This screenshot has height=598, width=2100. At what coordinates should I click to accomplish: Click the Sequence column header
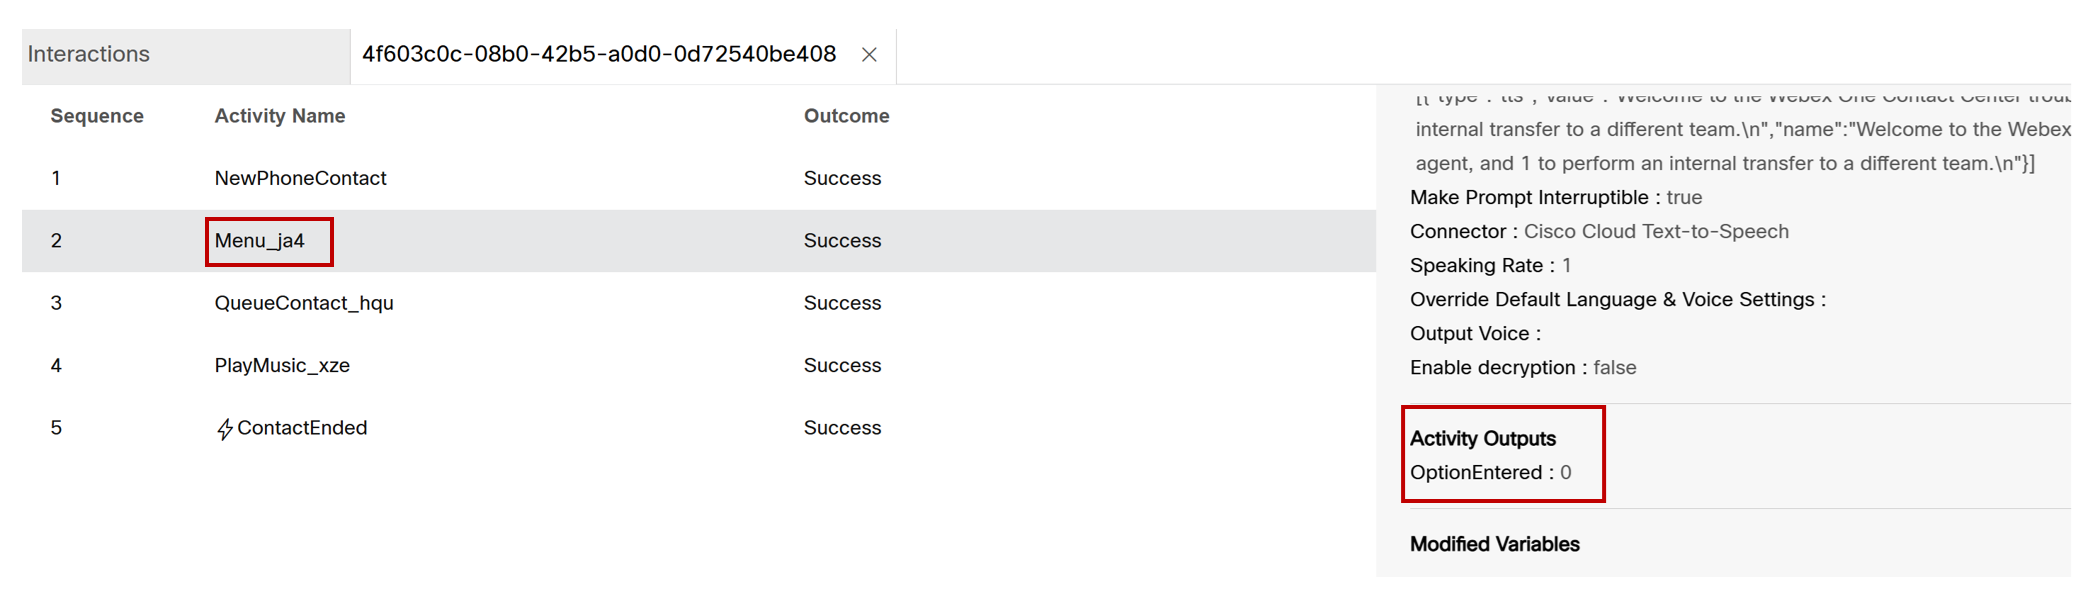pos(97,116)
